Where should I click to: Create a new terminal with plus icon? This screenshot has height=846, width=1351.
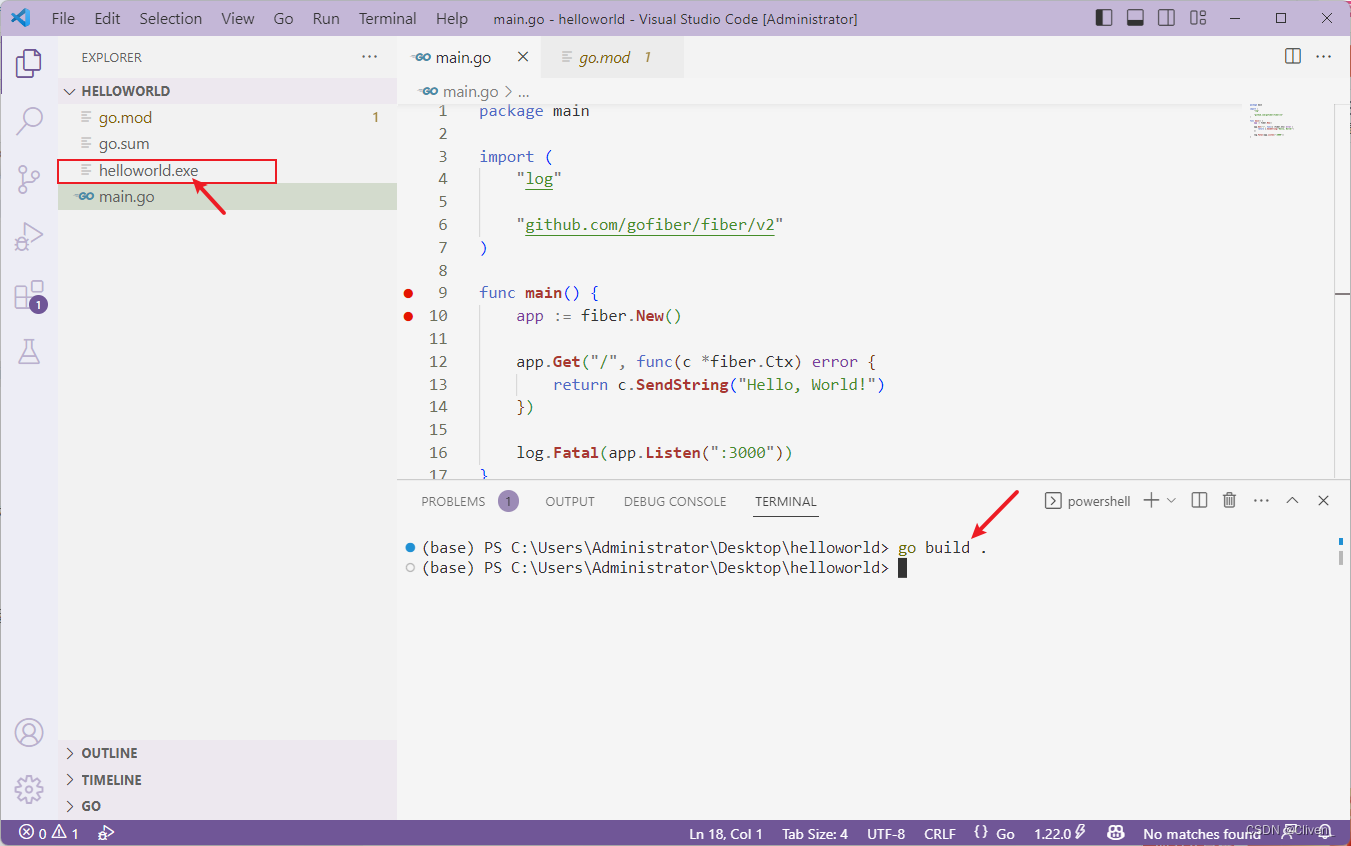1151,500
